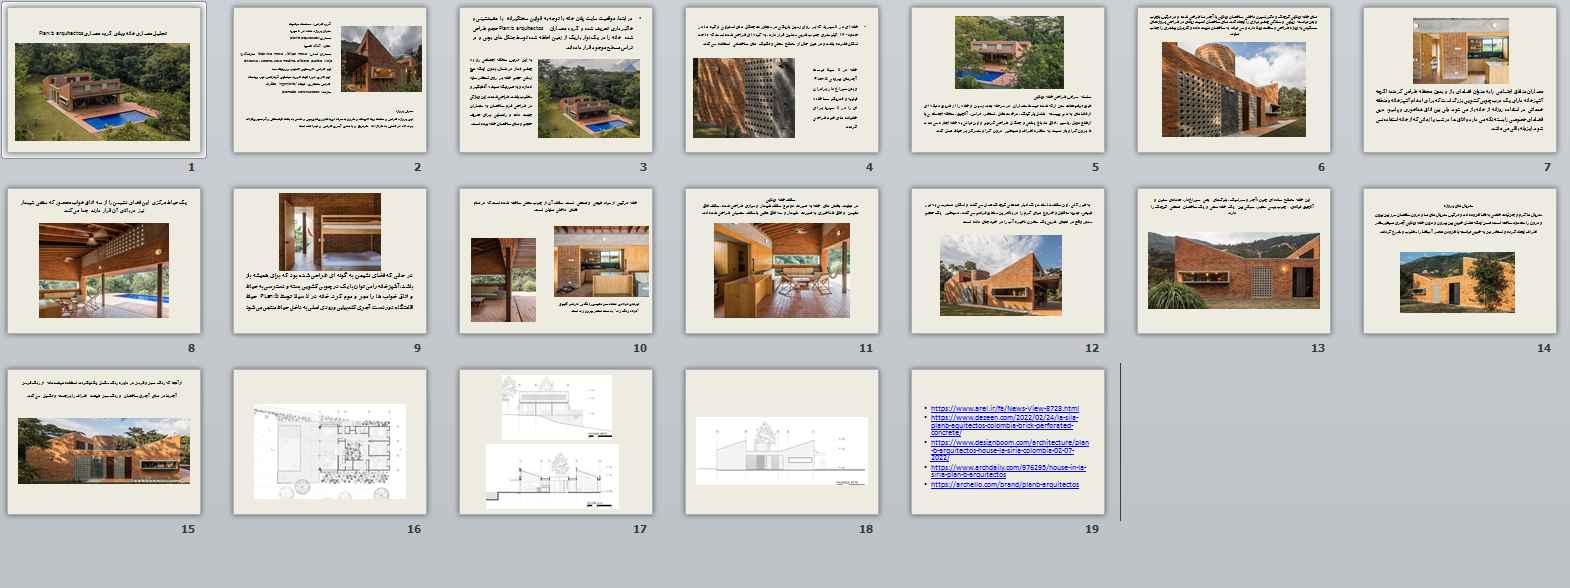This screenshot has height=588, width=1570.
Task: Select slide 15 thumbnail
Action: click(104, 442)
